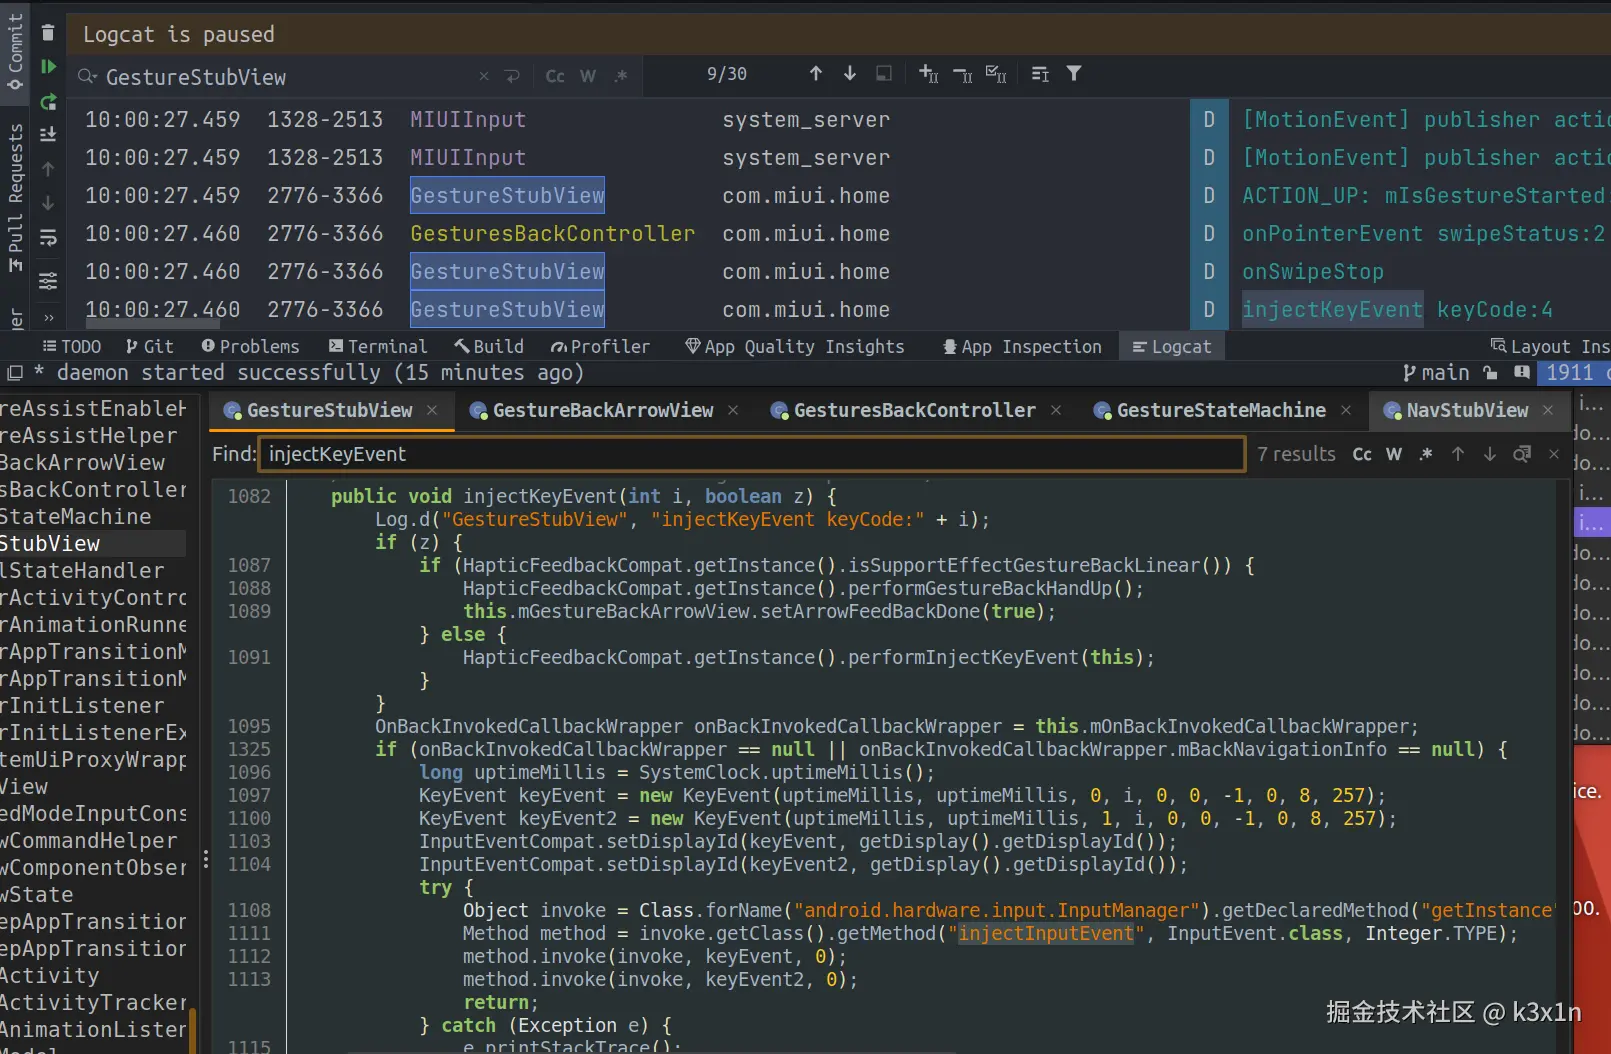This screenshot has width=1611, height=1054.
Task: Open the Profiler tool window
Action: pos(600,346)
